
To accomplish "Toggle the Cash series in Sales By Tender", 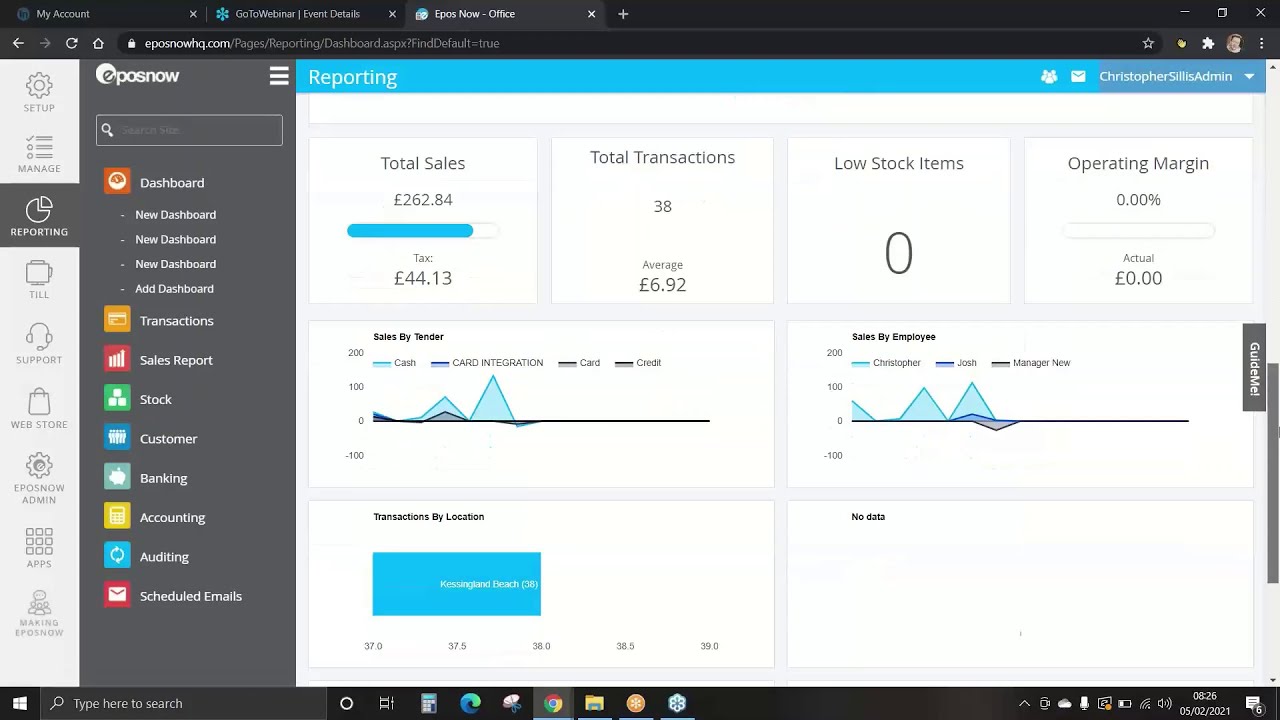I will pyautogui.click(x=394, y=363).
